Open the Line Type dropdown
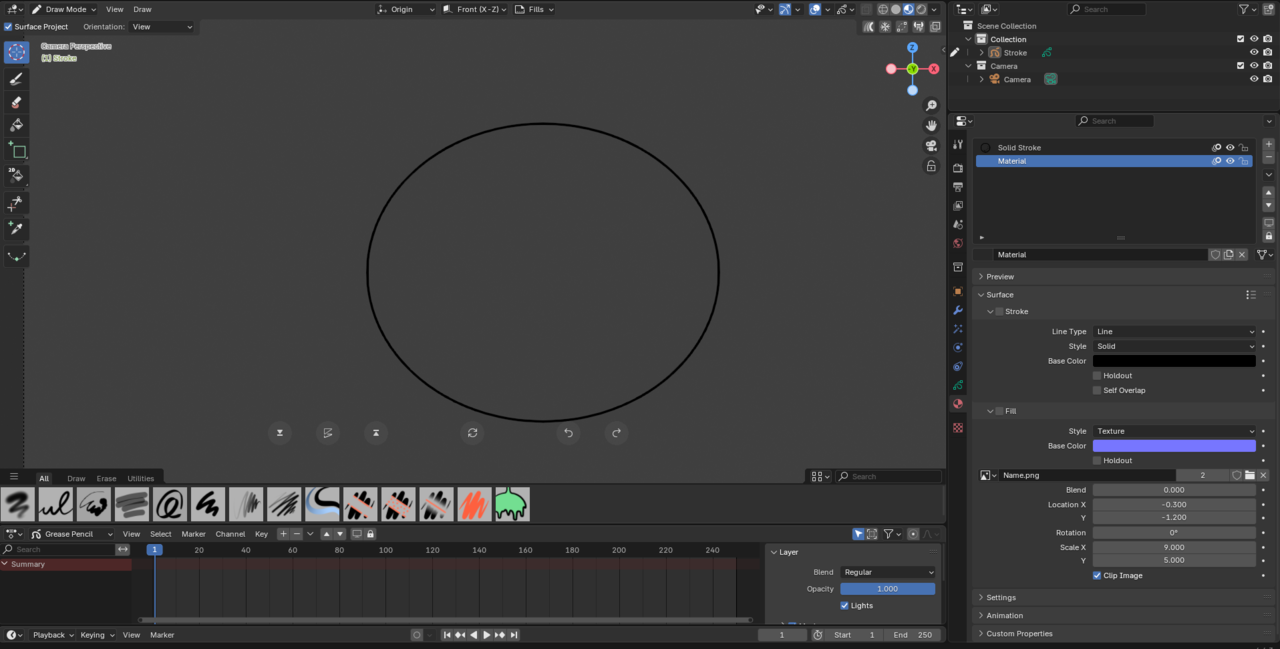Image resolution: width=1280 pixels, height=649 pixels. pyautogui.click(x=1174, y=331)
